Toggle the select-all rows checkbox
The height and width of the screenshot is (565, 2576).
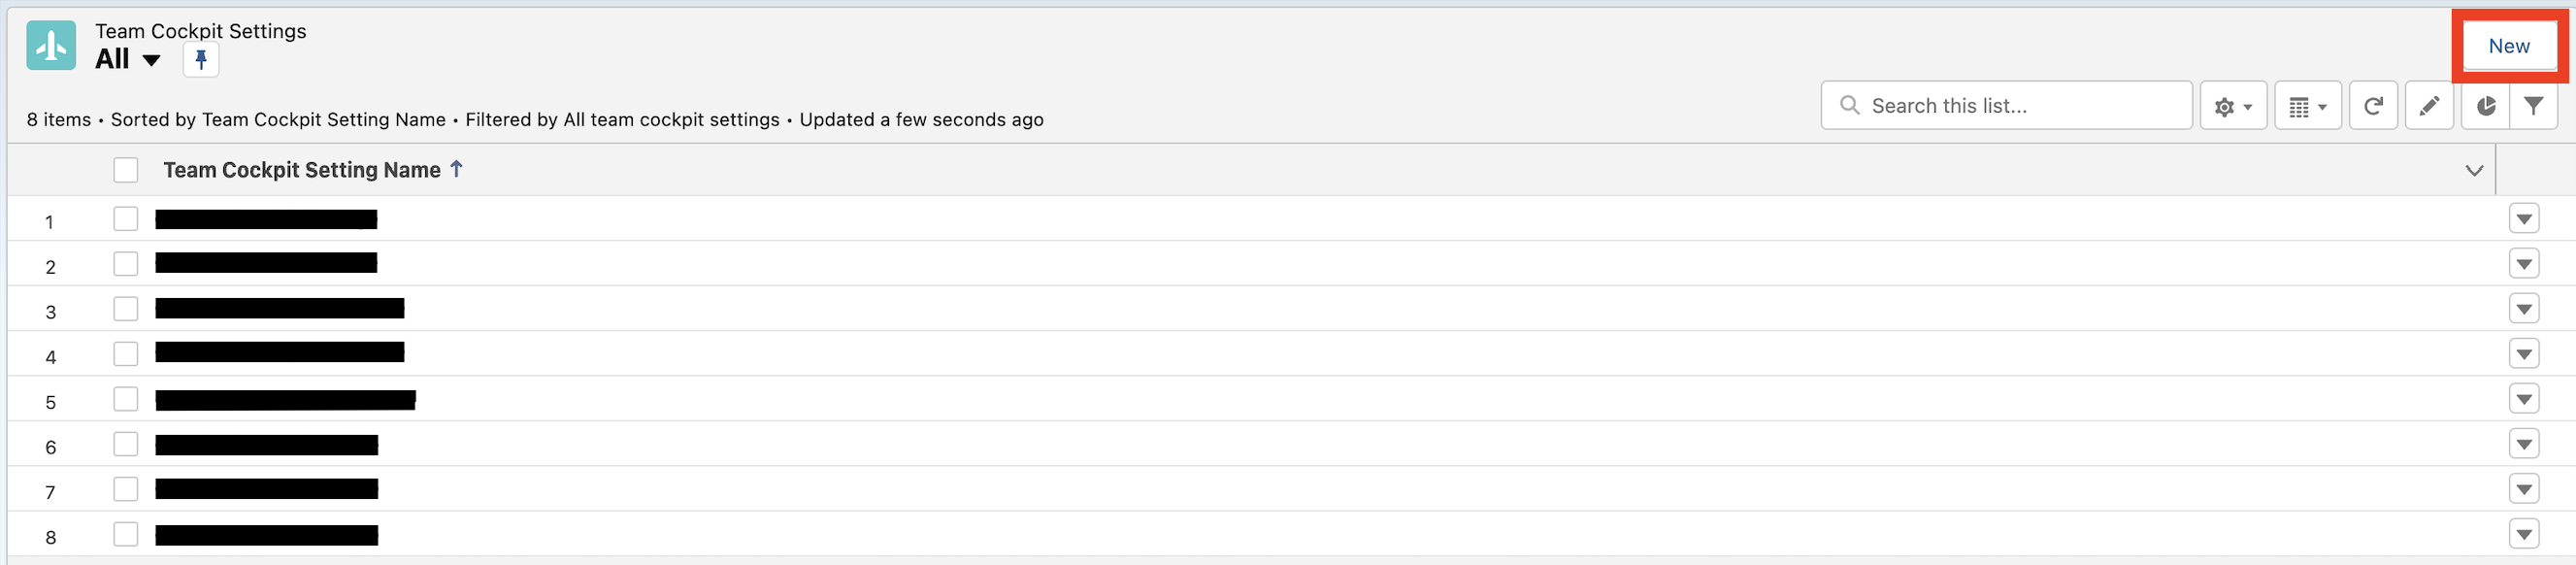pyautogui.click(x=126, y=170)
